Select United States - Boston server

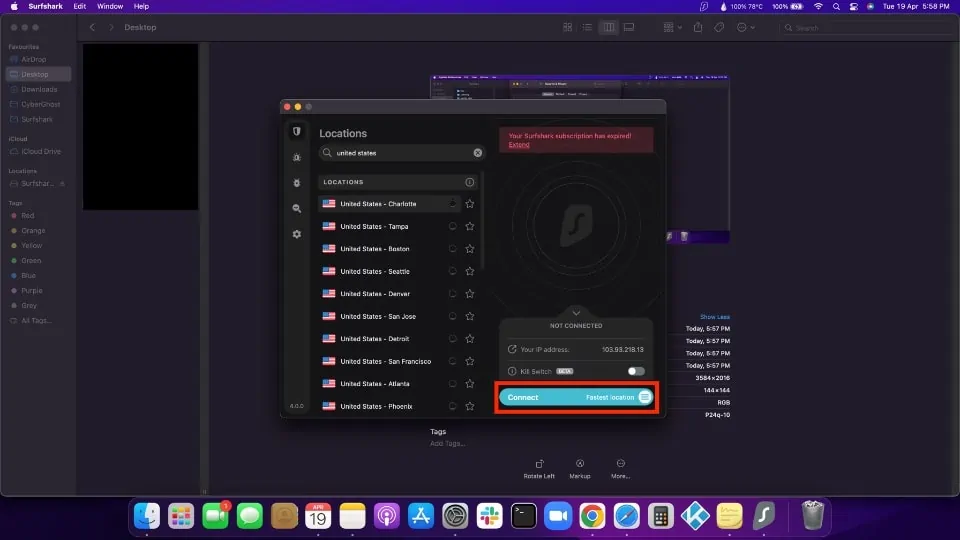(x=389, y=249)
